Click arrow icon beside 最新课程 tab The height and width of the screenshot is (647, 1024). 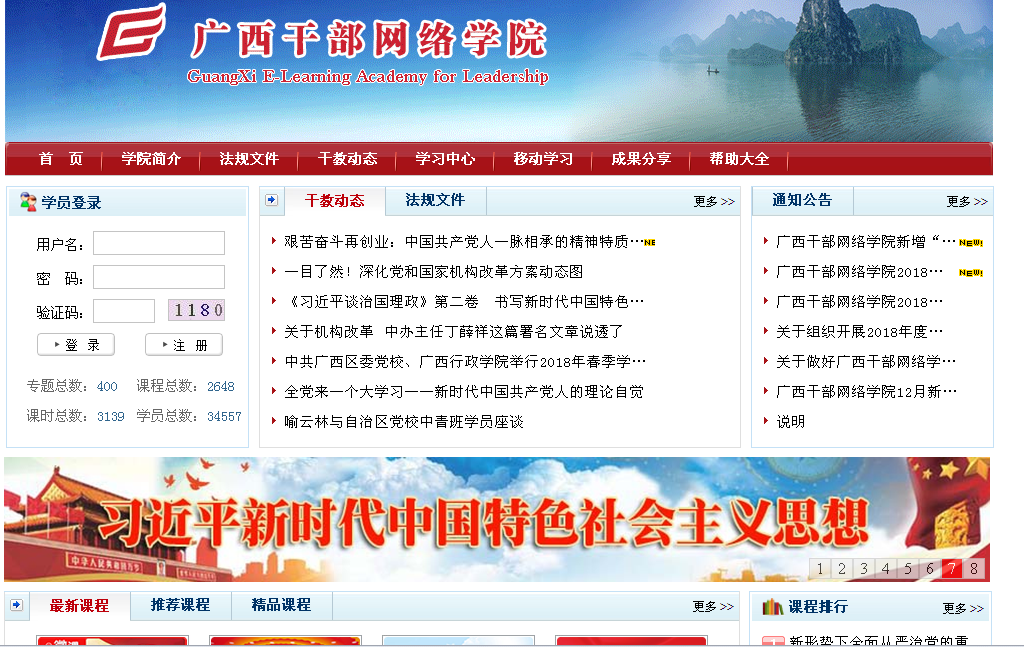pos(17,605)
